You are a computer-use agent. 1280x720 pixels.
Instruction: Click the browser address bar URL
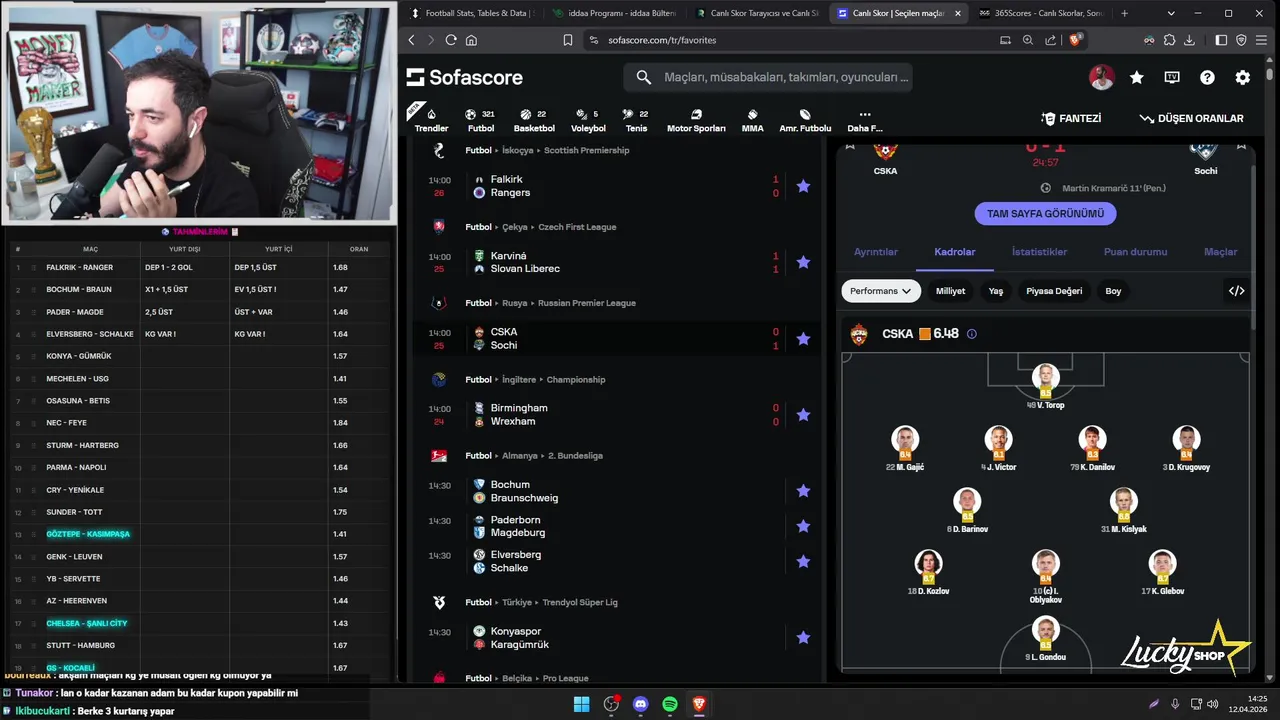pos(662,40)
